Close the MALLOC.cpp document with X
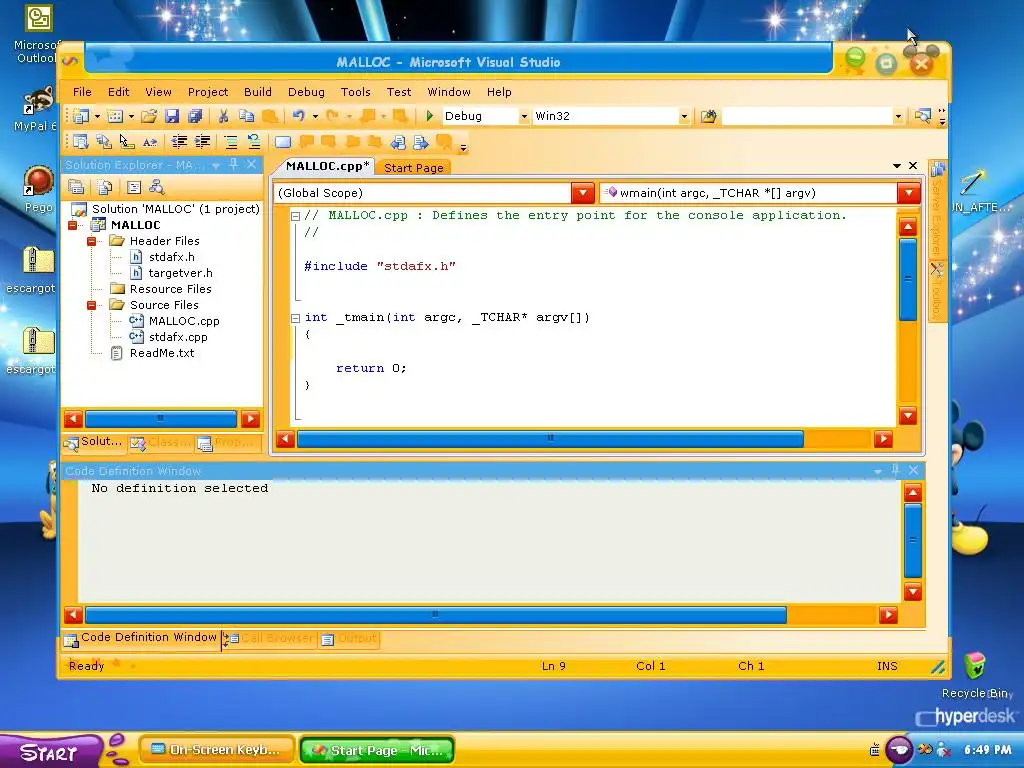This screenshot has width=1024, height=768. 913,166
